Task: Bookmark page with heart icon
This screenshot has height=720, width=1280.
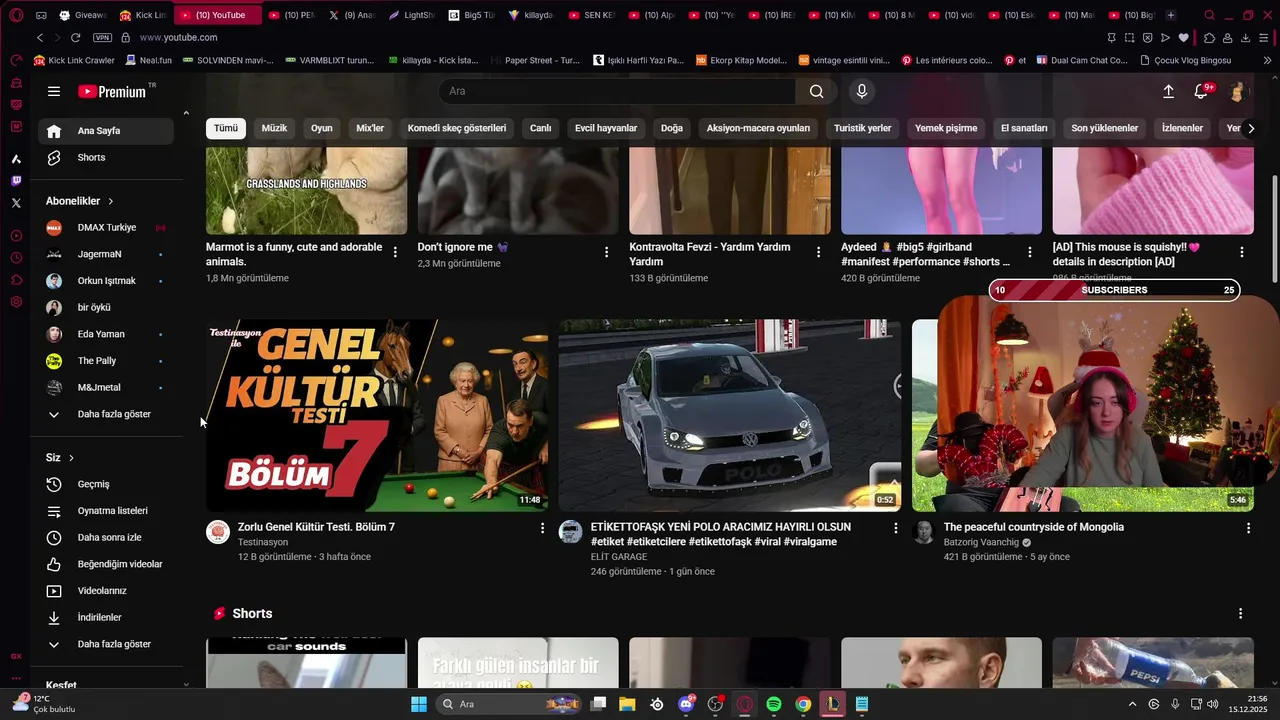Action: (x=1184, y=37)
